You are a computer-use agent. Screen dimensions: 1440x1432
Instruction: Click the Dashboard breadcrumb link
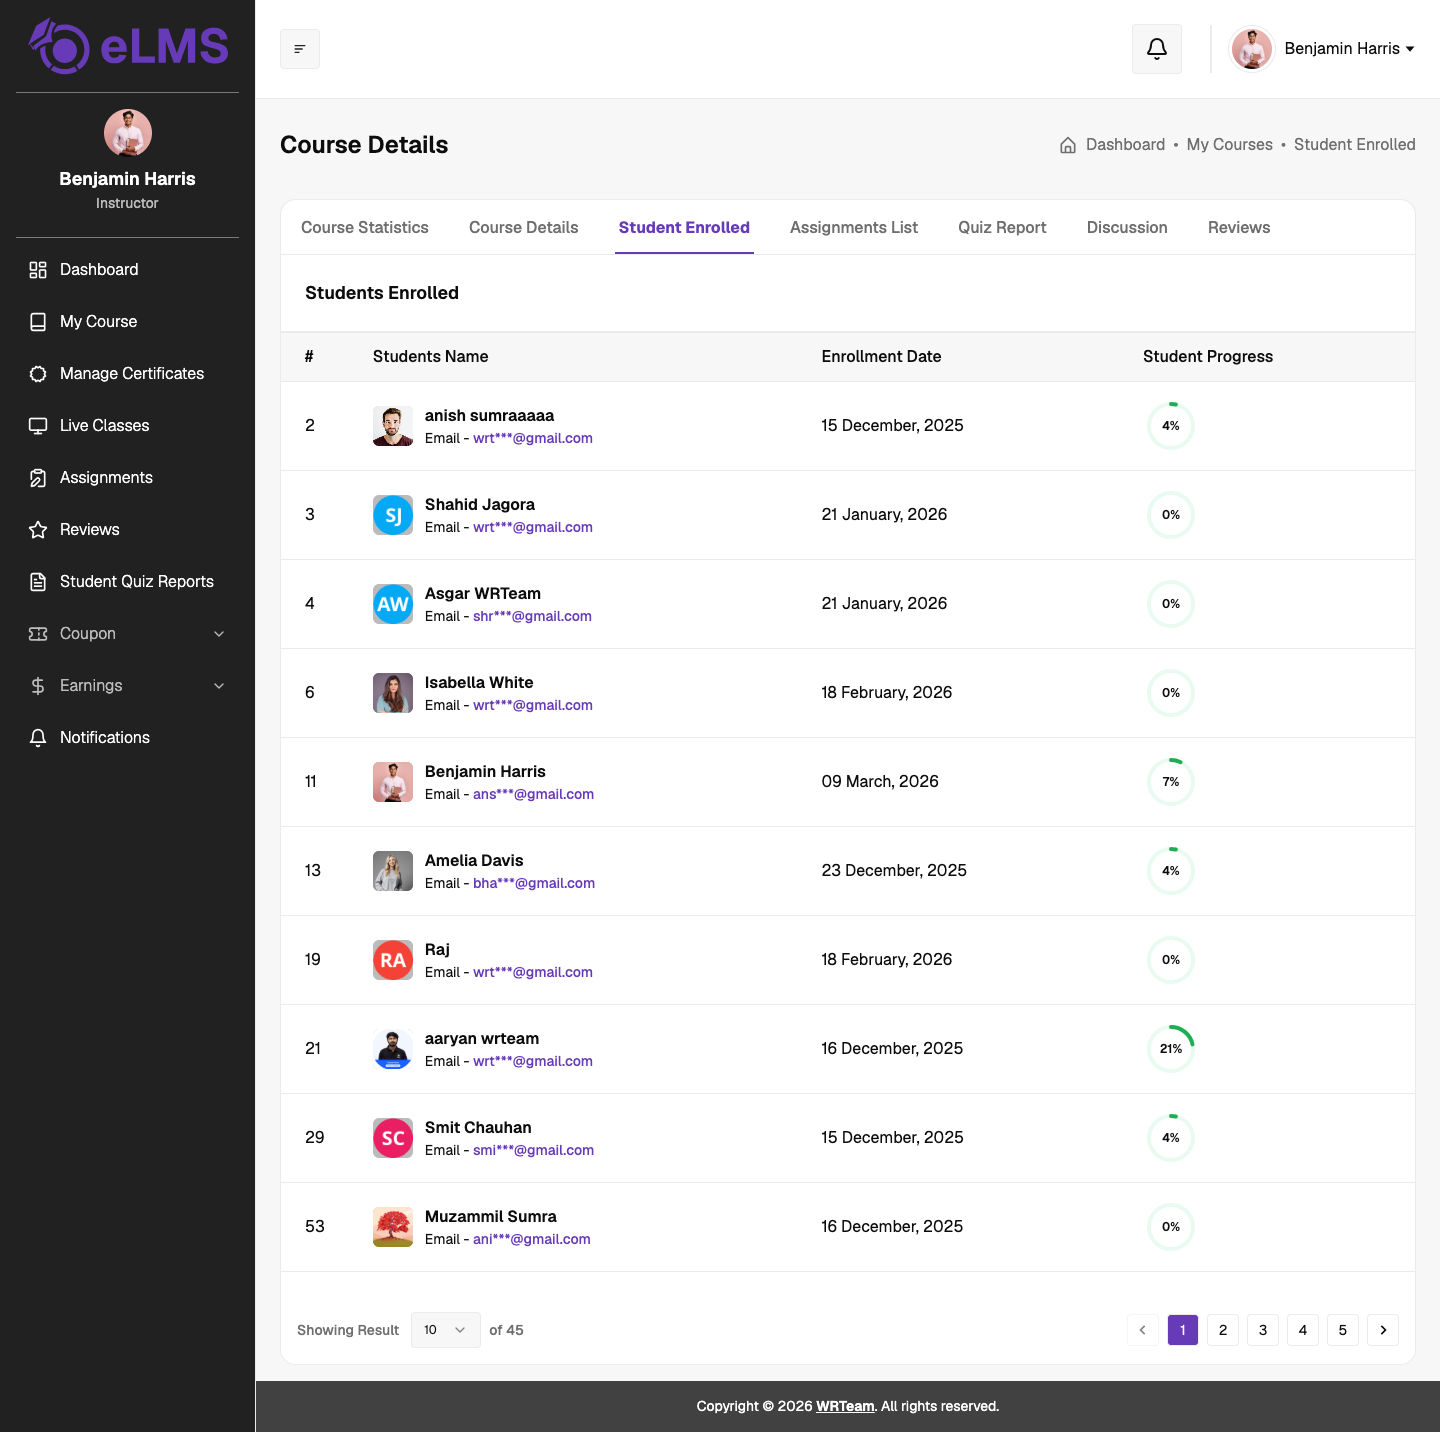[1126, 145]
